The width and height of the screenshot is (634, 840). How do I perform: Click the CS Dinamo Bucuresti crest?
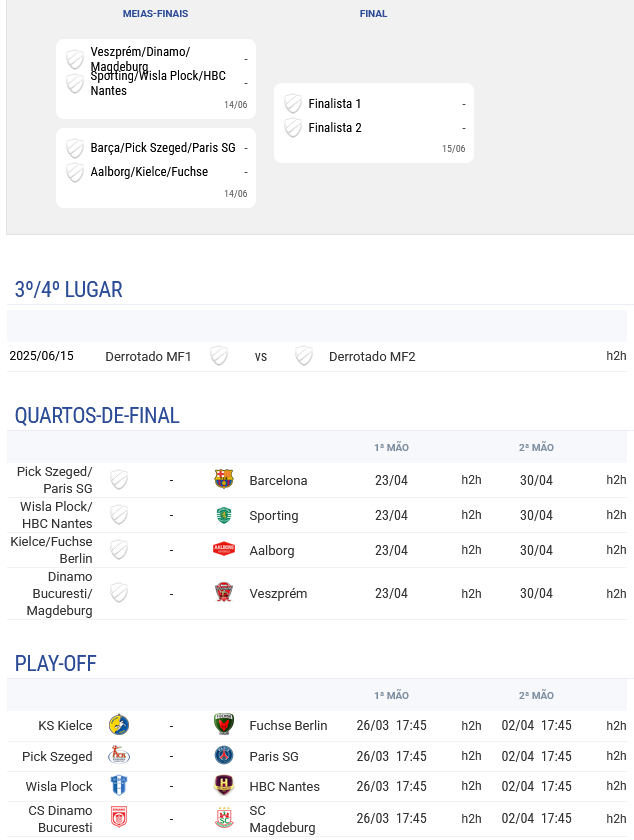(x=119, y=818)
